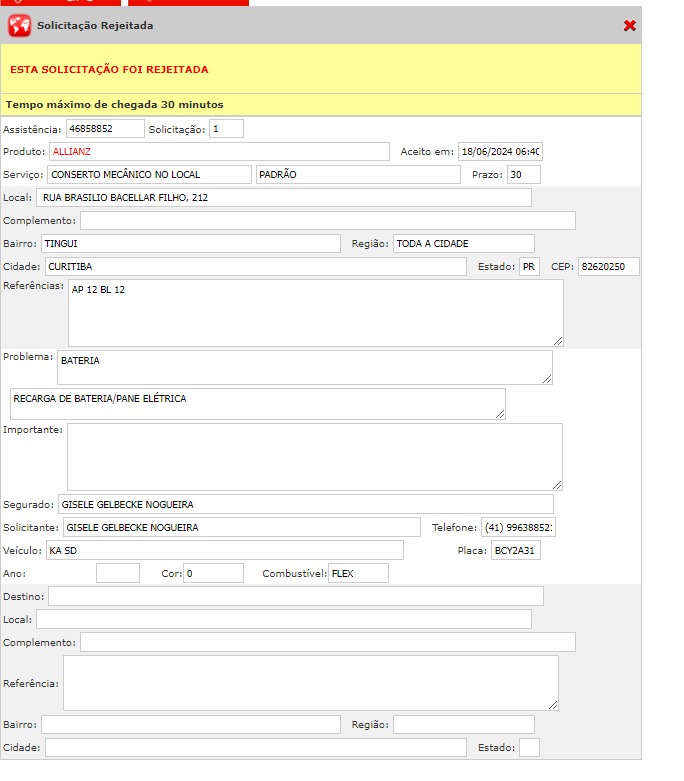Focus the Aceito em date field
684x781 pixels.
coord(500,152)
